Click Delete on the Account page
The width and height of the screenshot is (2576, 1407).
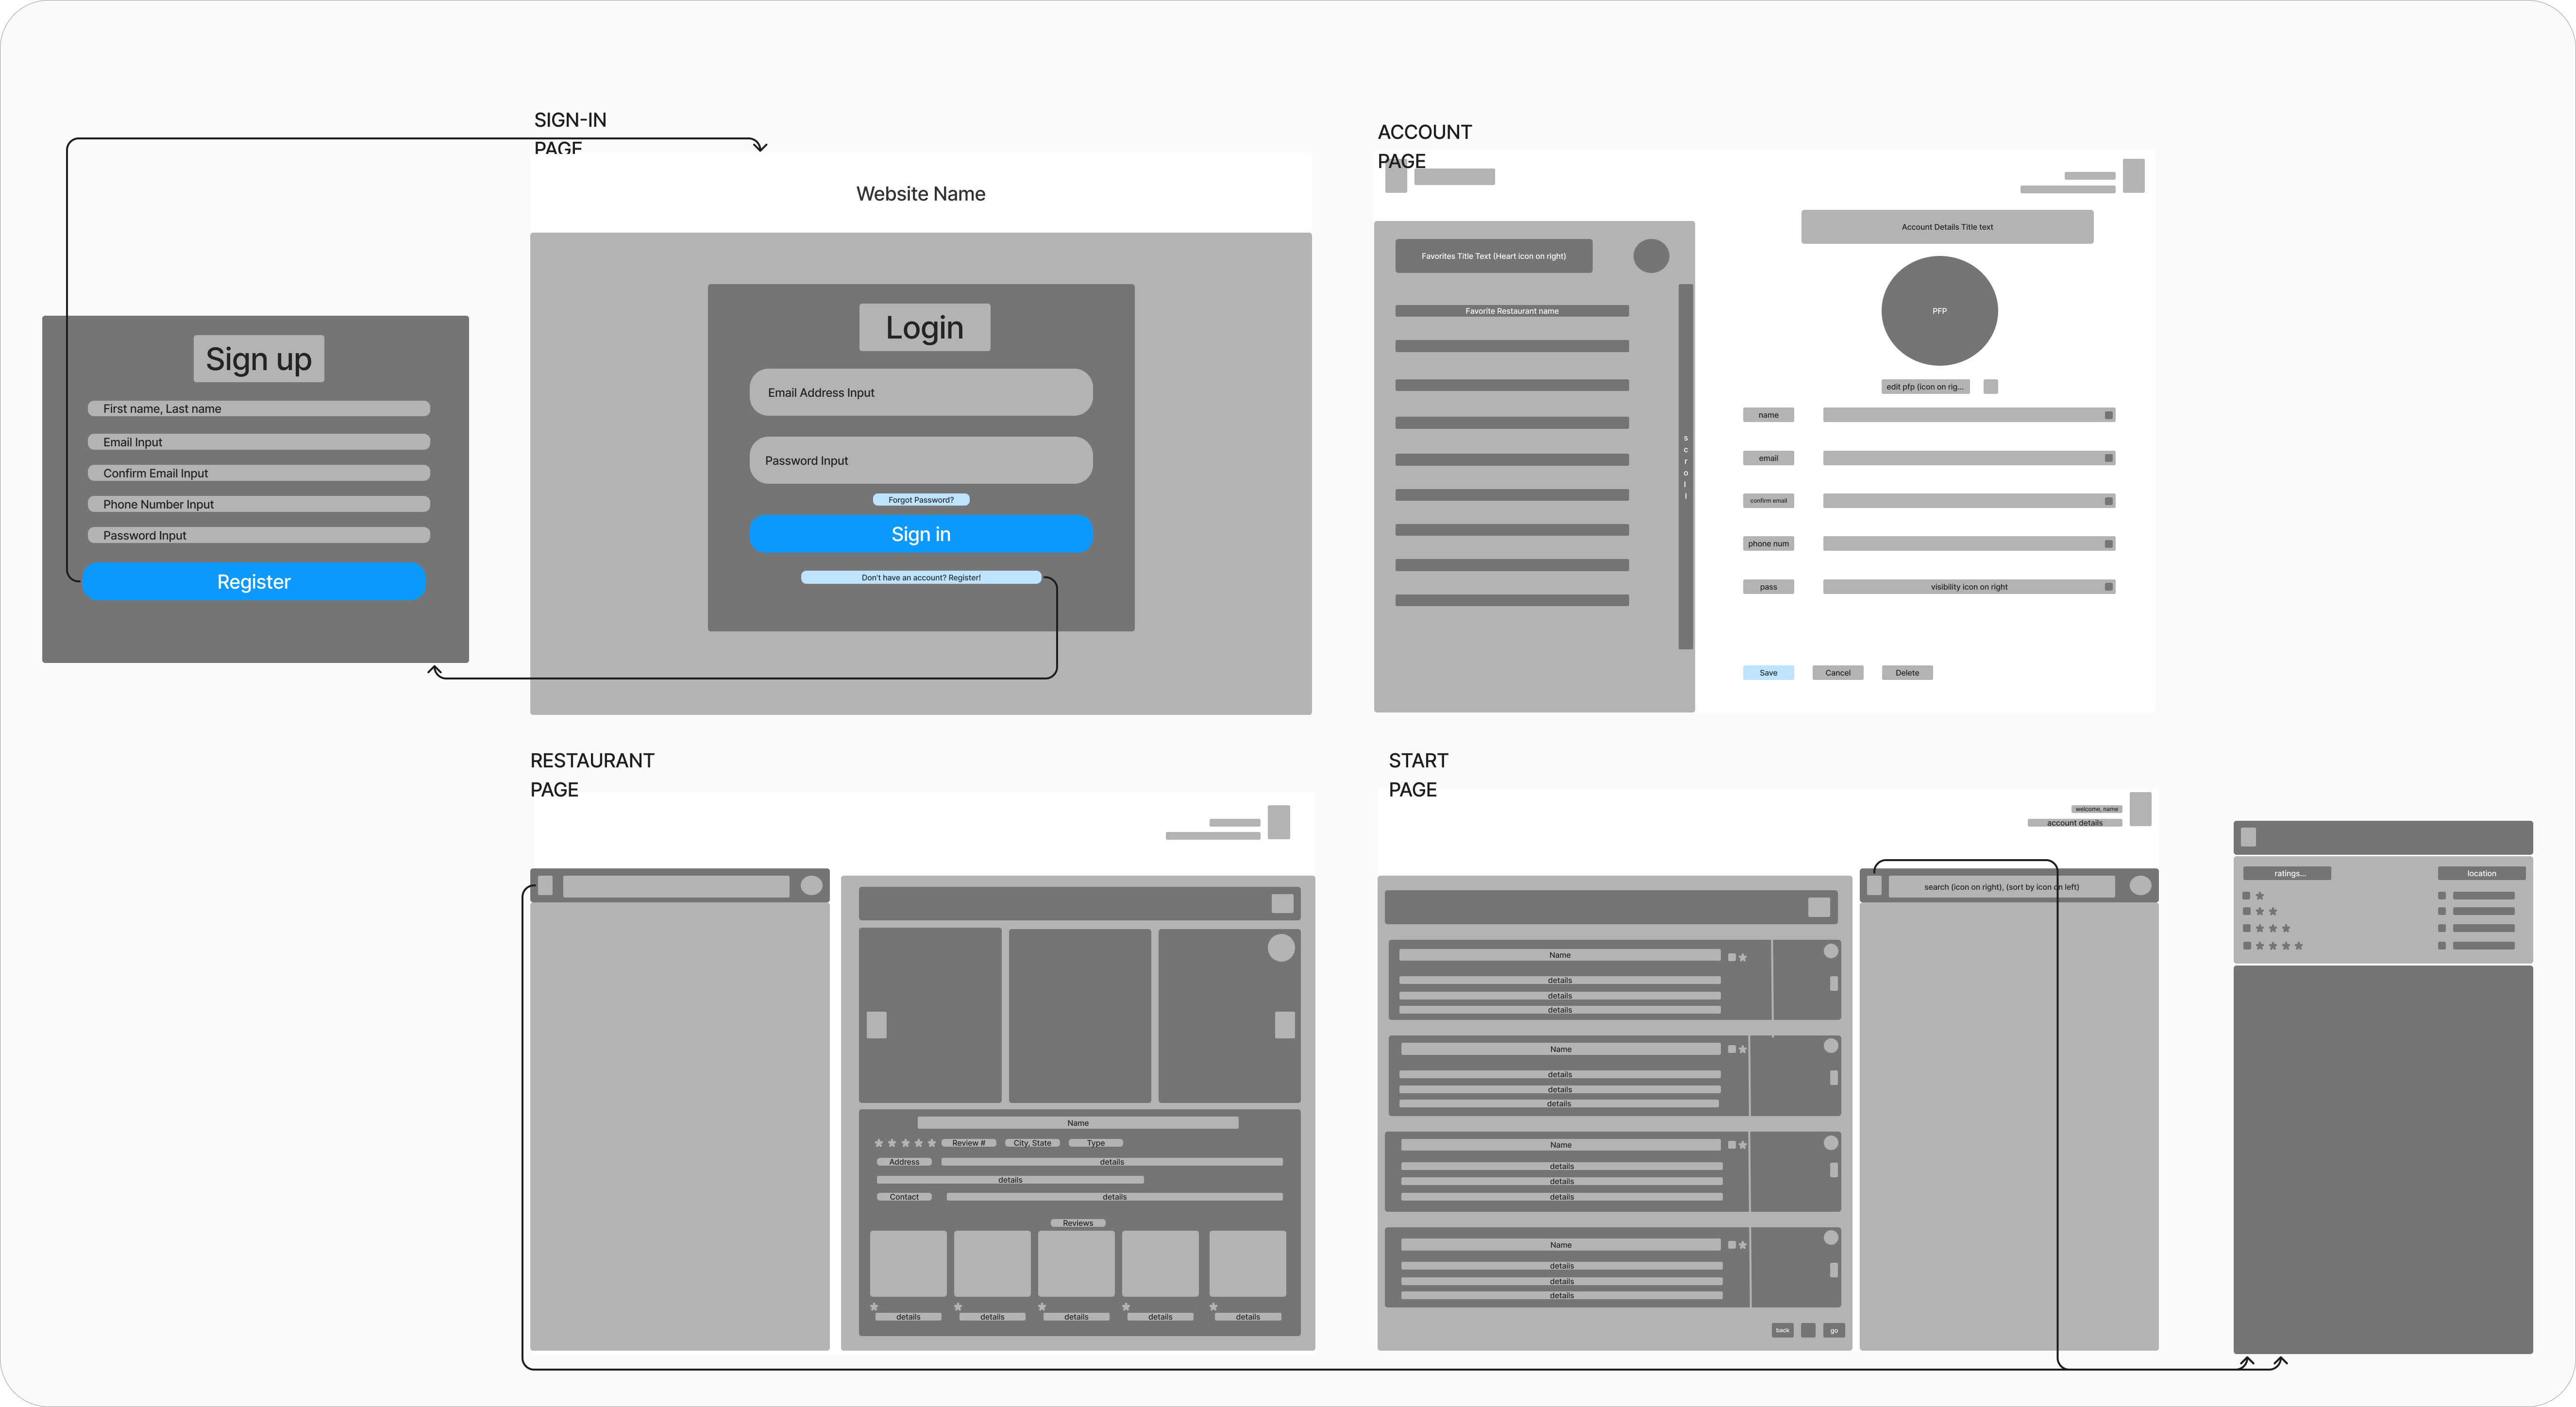point(1907,673)
